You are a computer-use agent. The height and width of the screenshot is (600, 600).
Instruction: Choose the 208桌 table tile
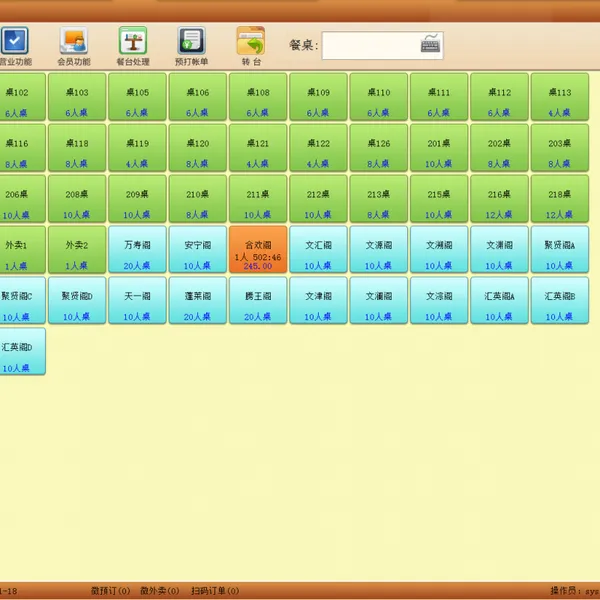point(77,199)
